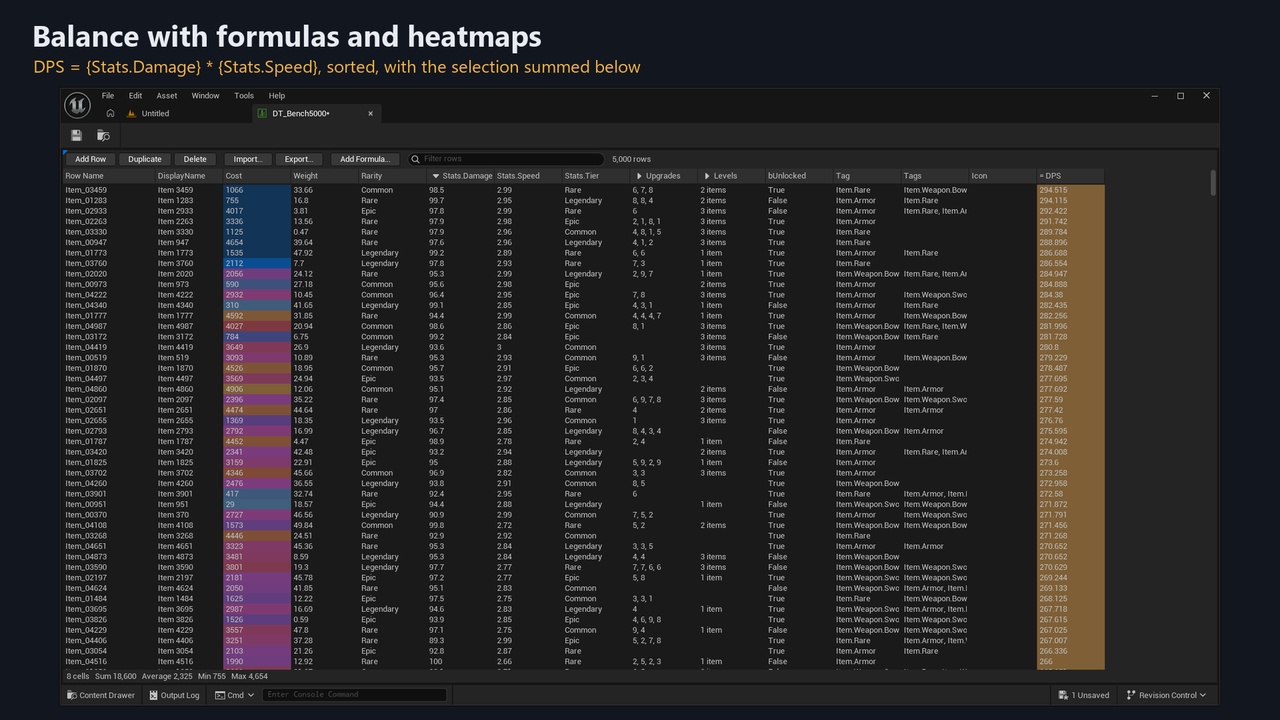Close the DT_Bench5000 tab

pyautogui.click(x=370, y=114)
